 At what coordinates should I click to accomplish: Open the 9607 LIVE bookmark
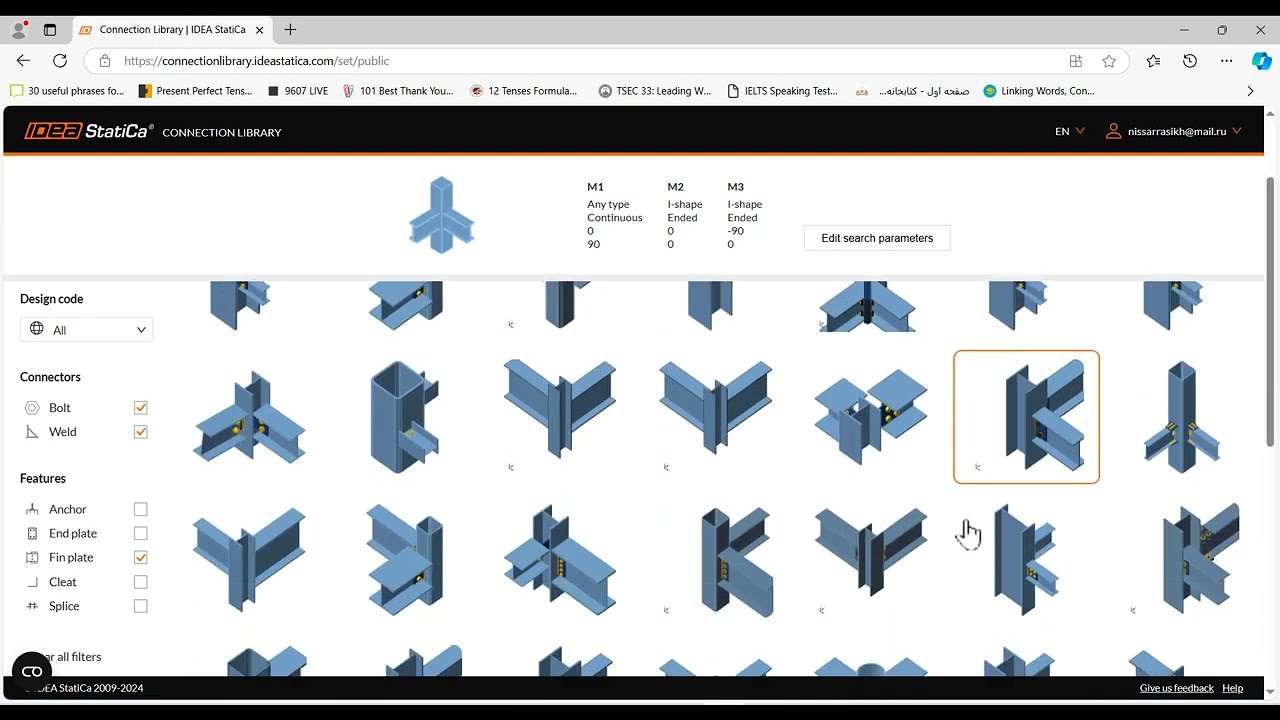tap(297, 91)
